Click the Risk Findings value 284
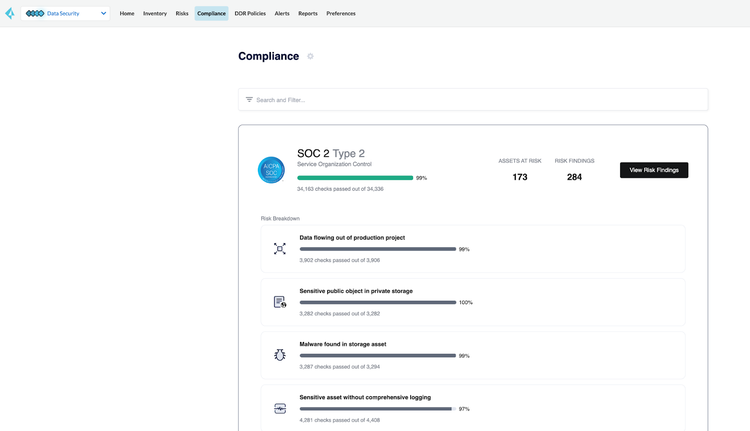The image size is (750, 431). click(574, 177)
